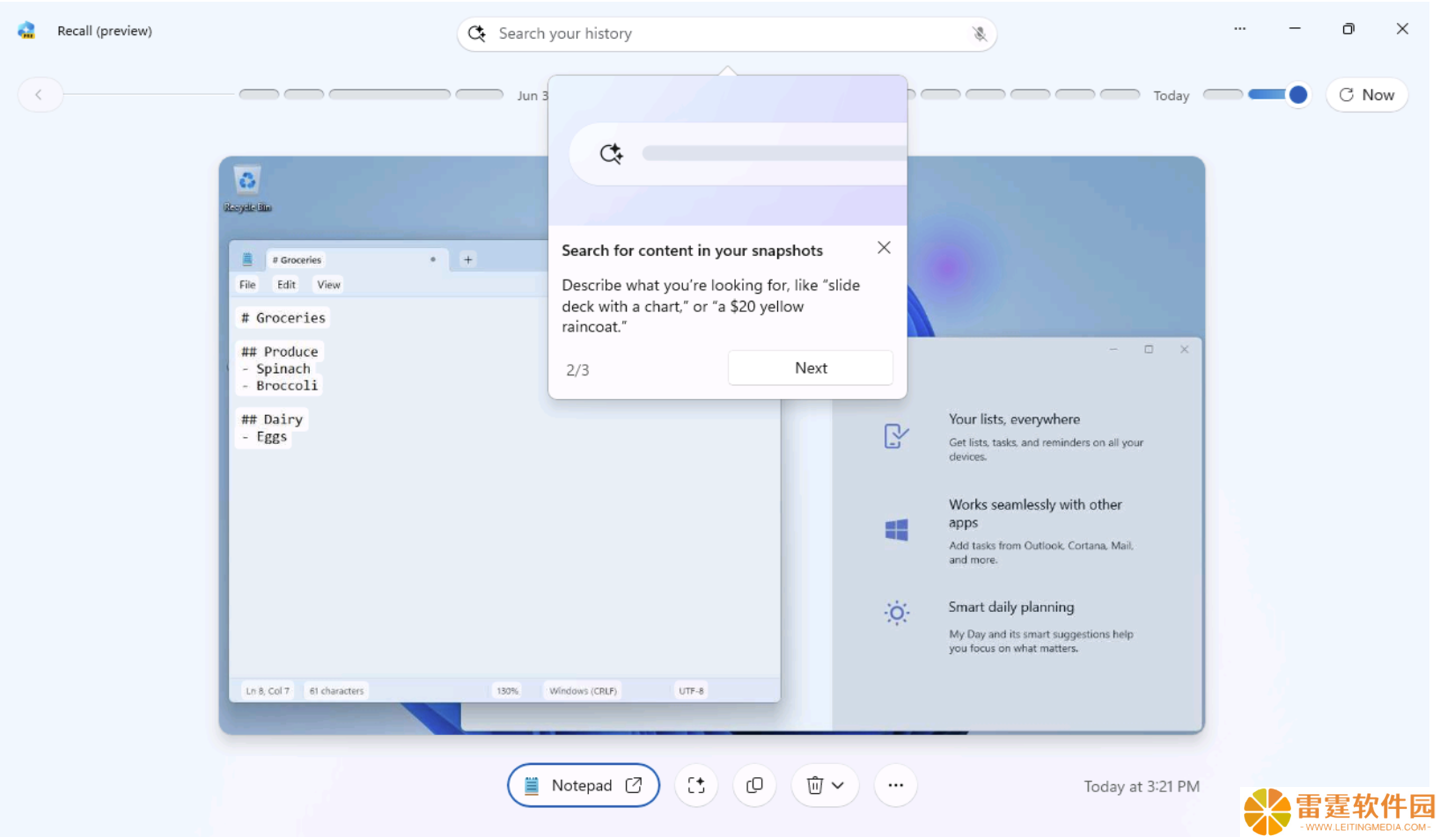Image resolution: width=1440 pixels, height=837 pixels.
Task: Click the '- Eggs' line in the note
Action: click(264, 437)
